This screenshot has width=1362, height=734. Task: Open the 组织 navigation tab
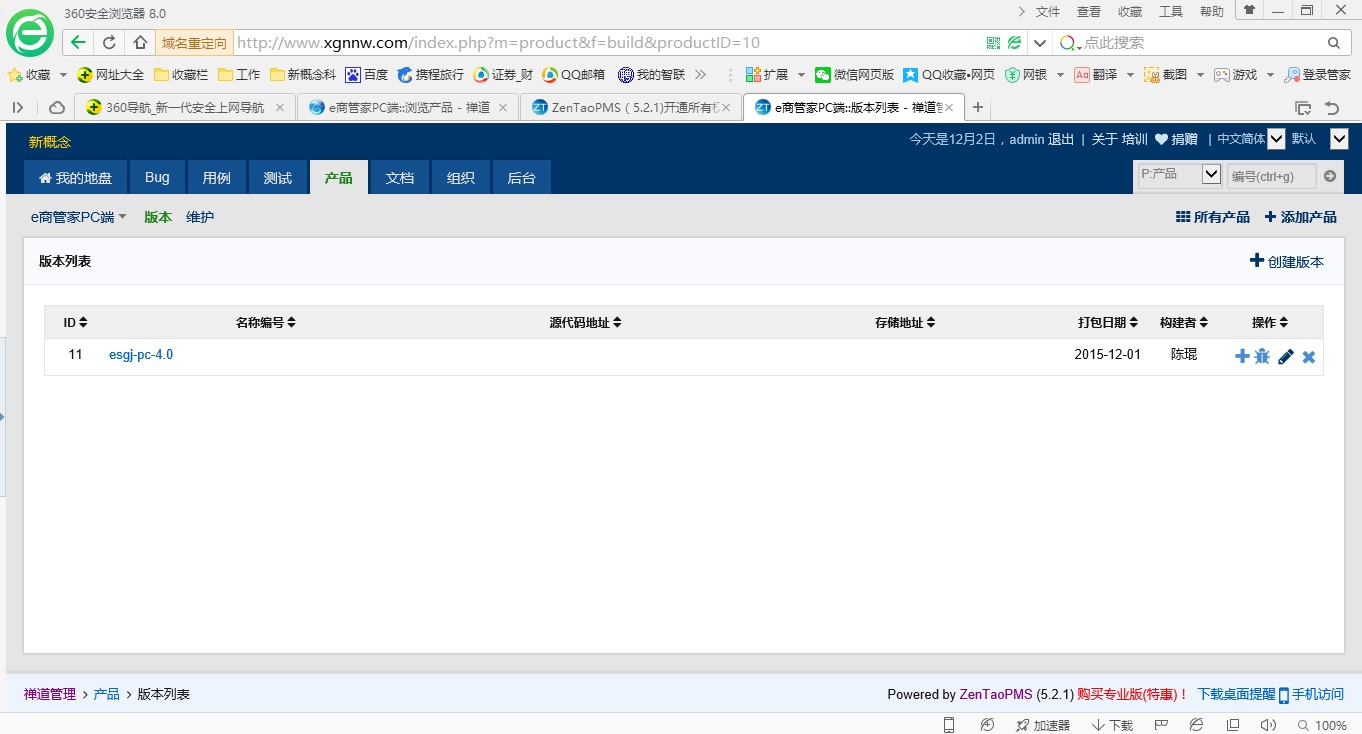click(x=460, y=178)
